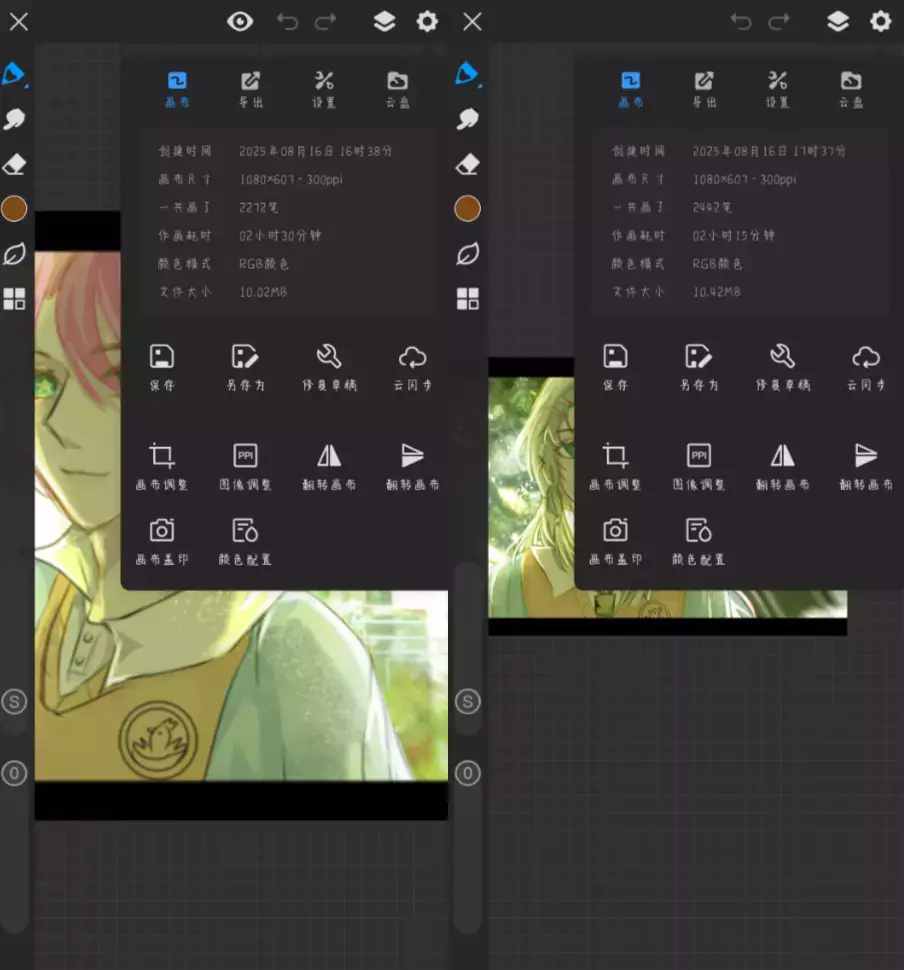The image size is (904, 970).
Task: Open the four-square grid tool in right screenshot
Action: point(468,299)
